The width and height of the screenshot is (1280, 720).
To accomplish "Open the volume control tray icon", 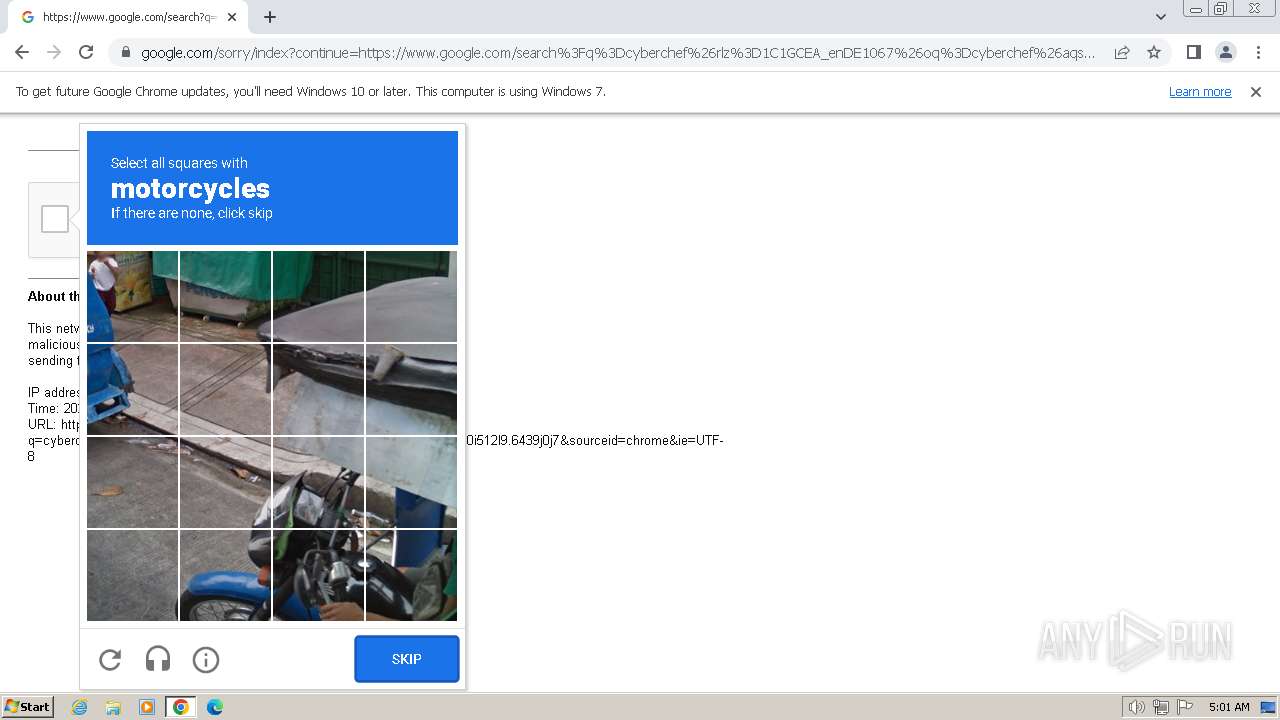I will (1136, 707).
